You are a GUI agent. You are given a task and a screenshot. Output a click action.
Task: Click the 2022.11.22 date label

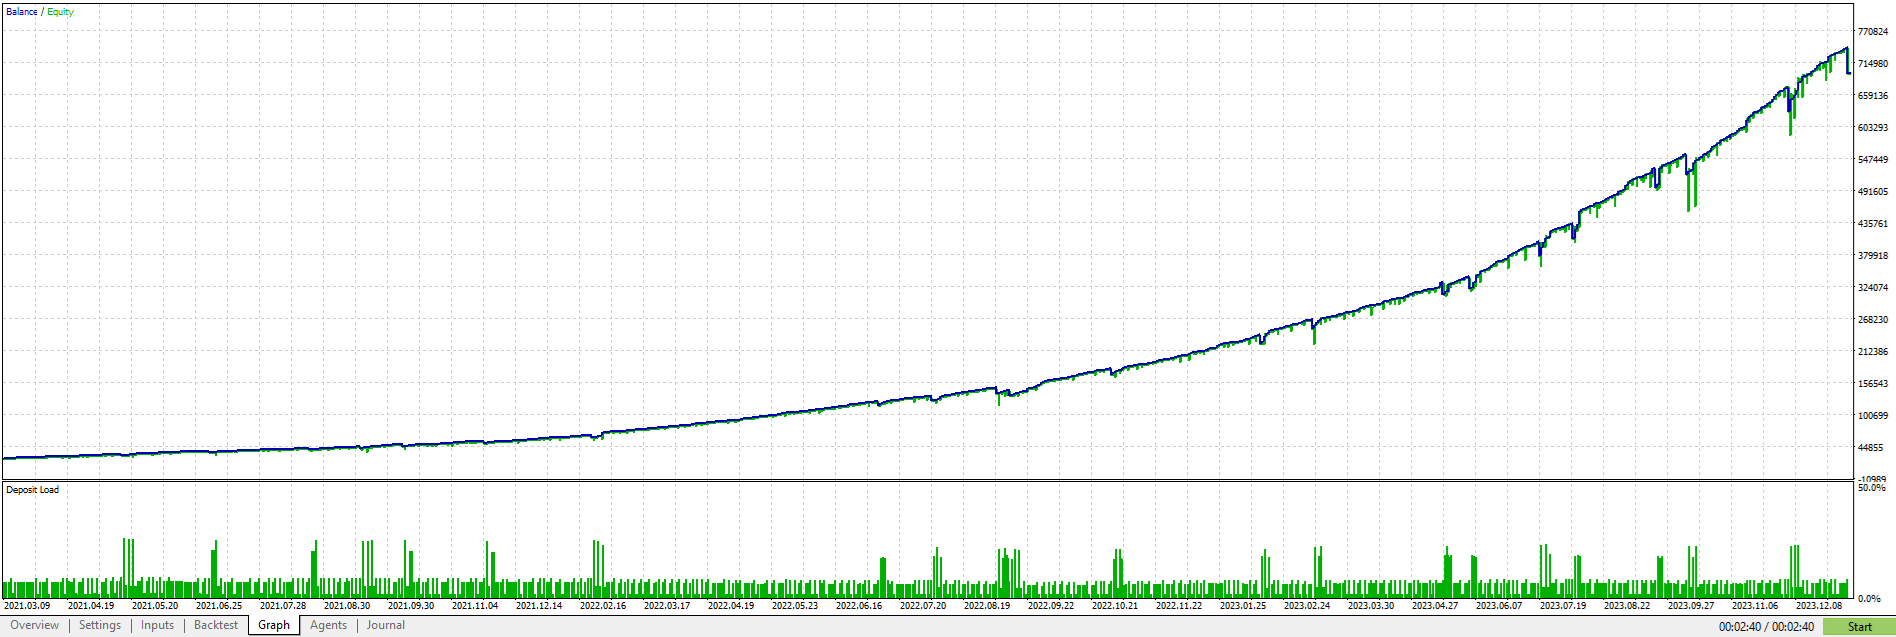[x=1179, y=605]
